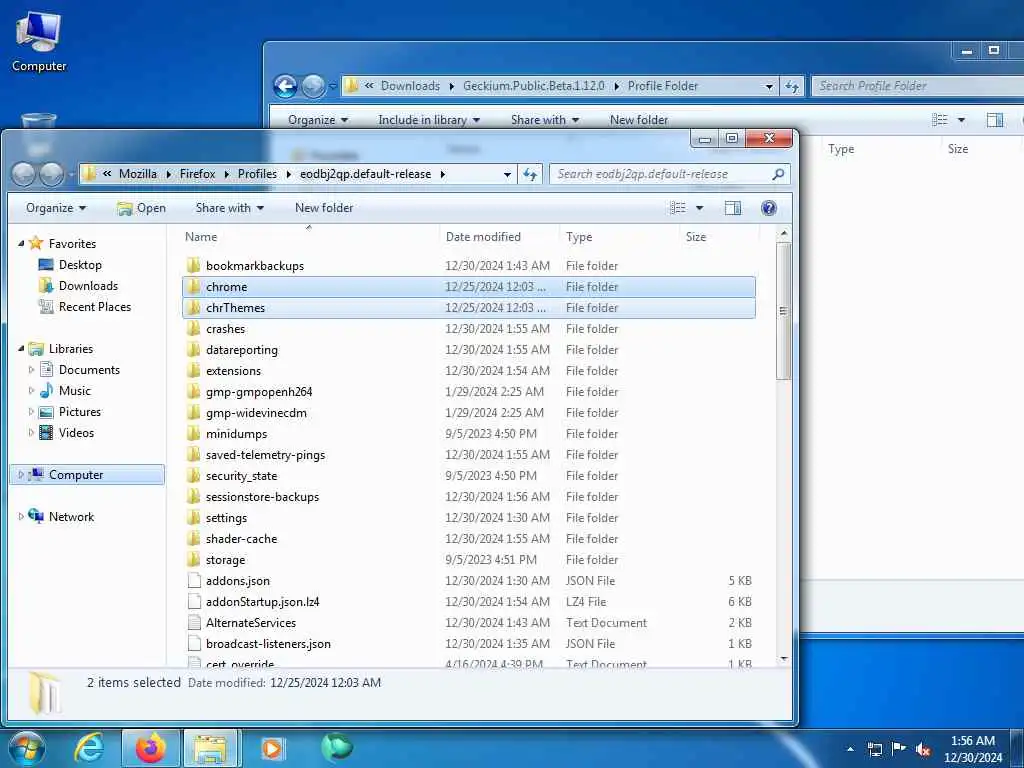The width and height of the screenshot is (1024, 768).
Task: Select broadcast-listeners.json file
Action: tap(268, 644)
